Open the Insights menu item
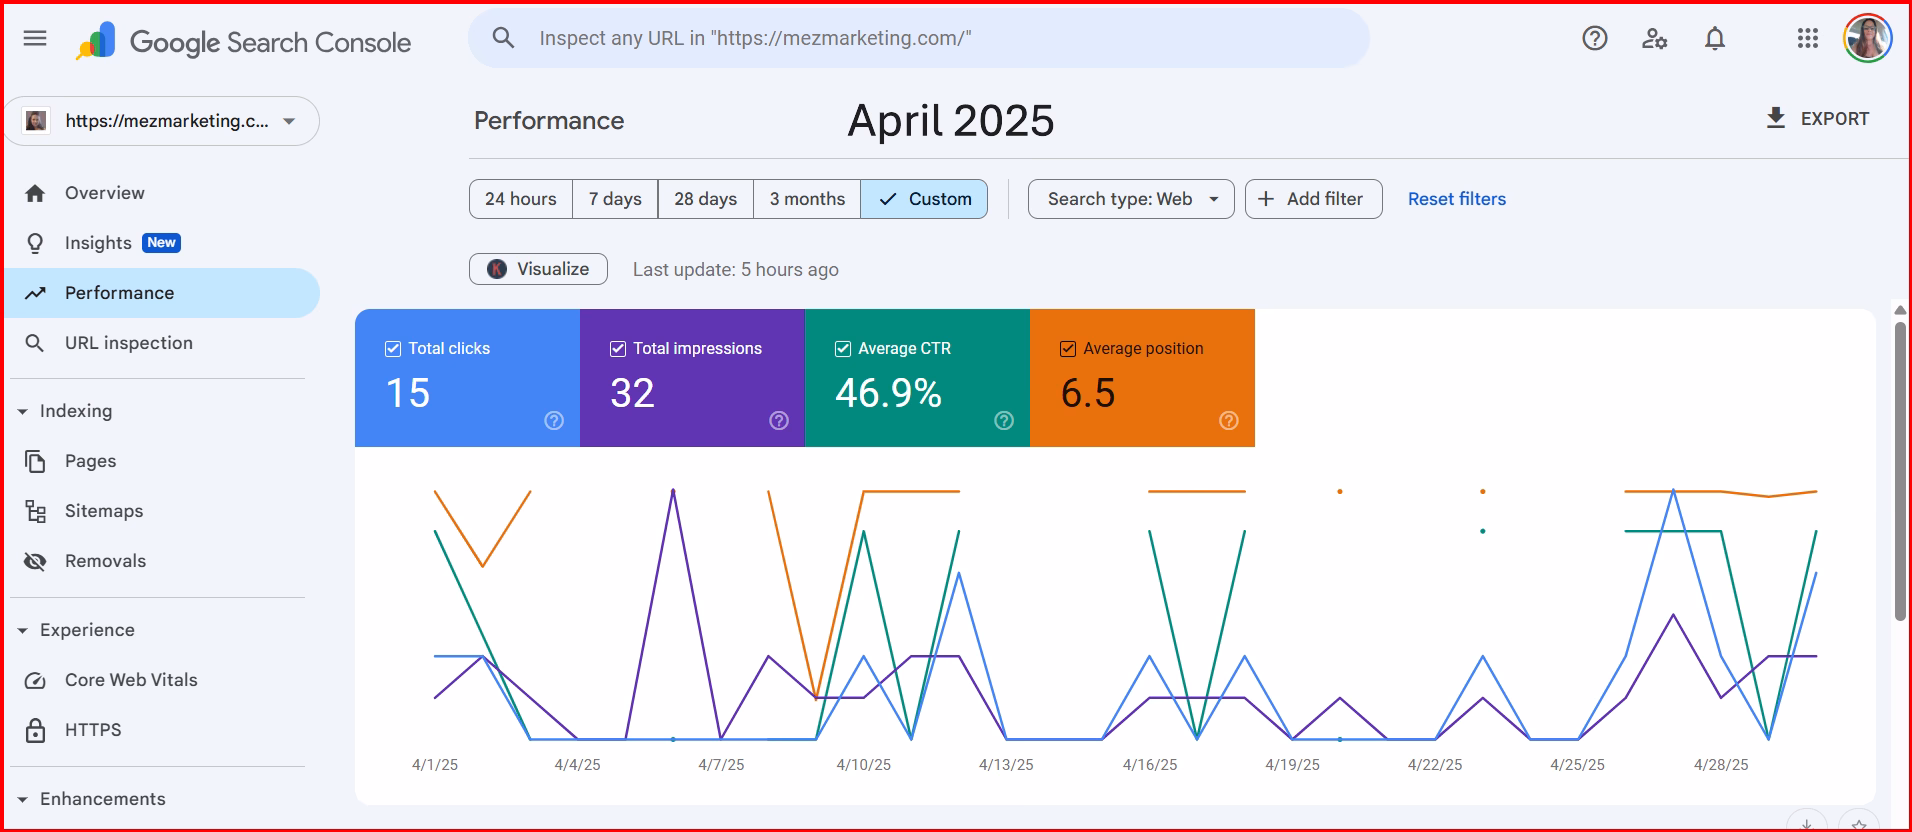This screenshot has width=1912, height=832. point(162,243)
